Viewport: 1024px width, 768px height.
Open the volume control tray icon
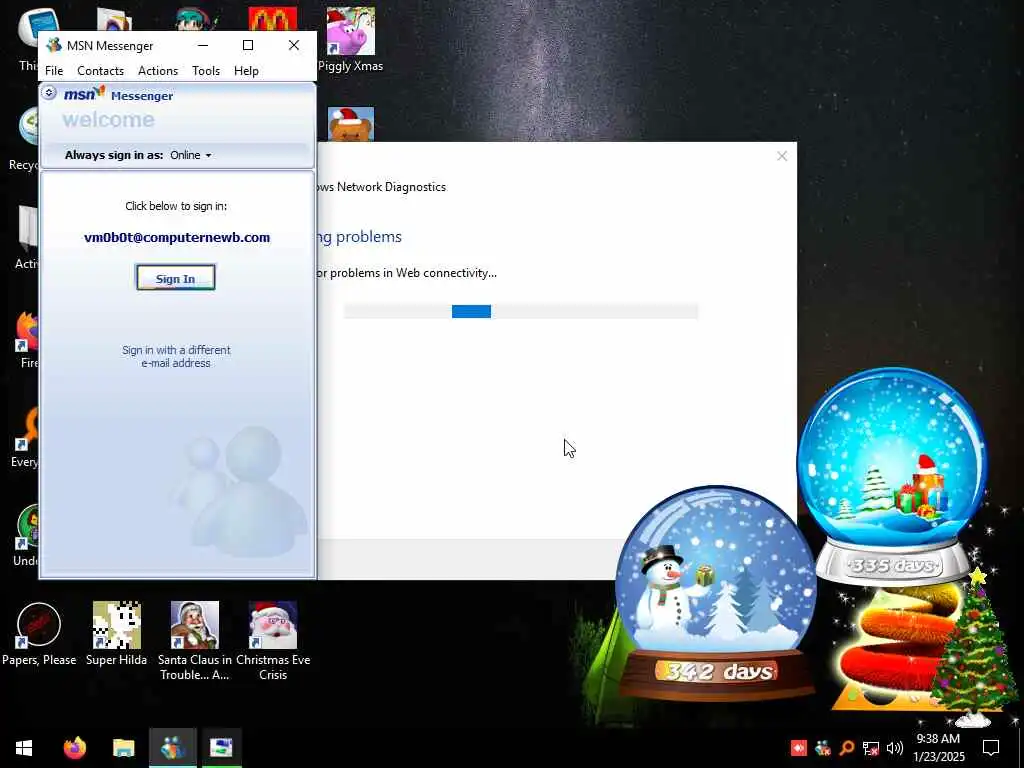click(895, 748)
